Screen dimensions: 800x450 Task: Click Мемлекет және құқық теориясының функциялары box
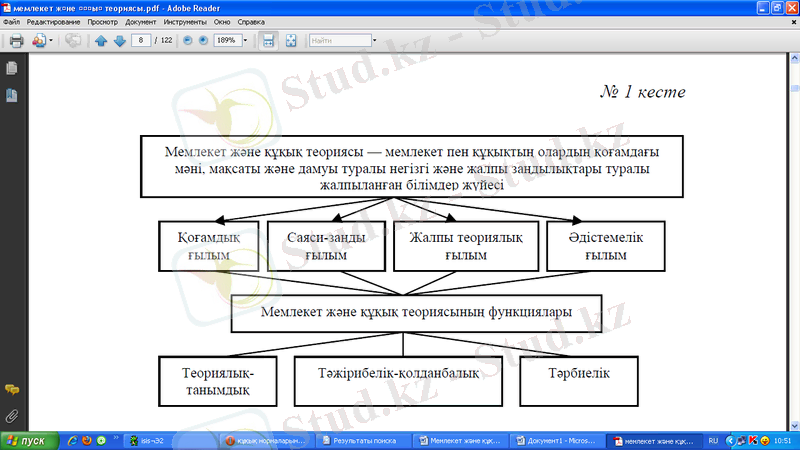[416, 314]
